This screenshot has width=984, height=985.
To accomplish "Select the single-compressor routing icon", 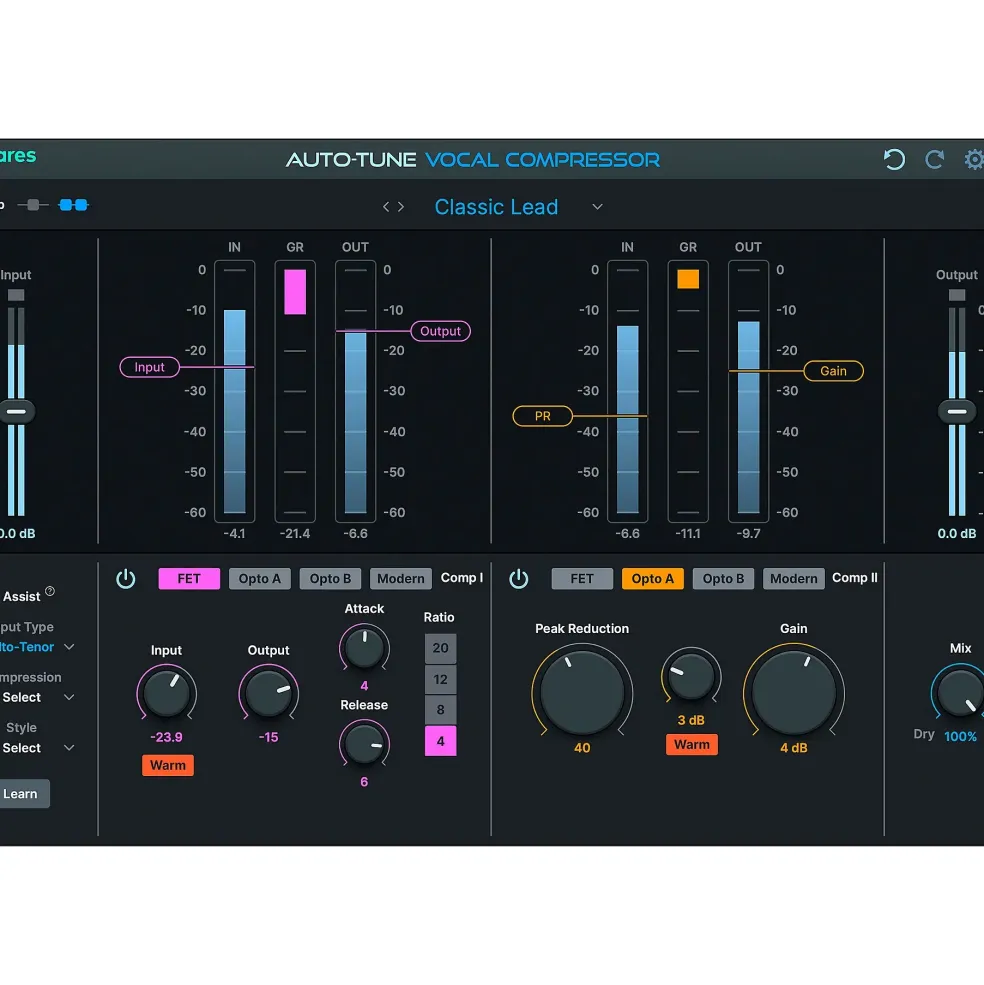I will tap(33, 205).
